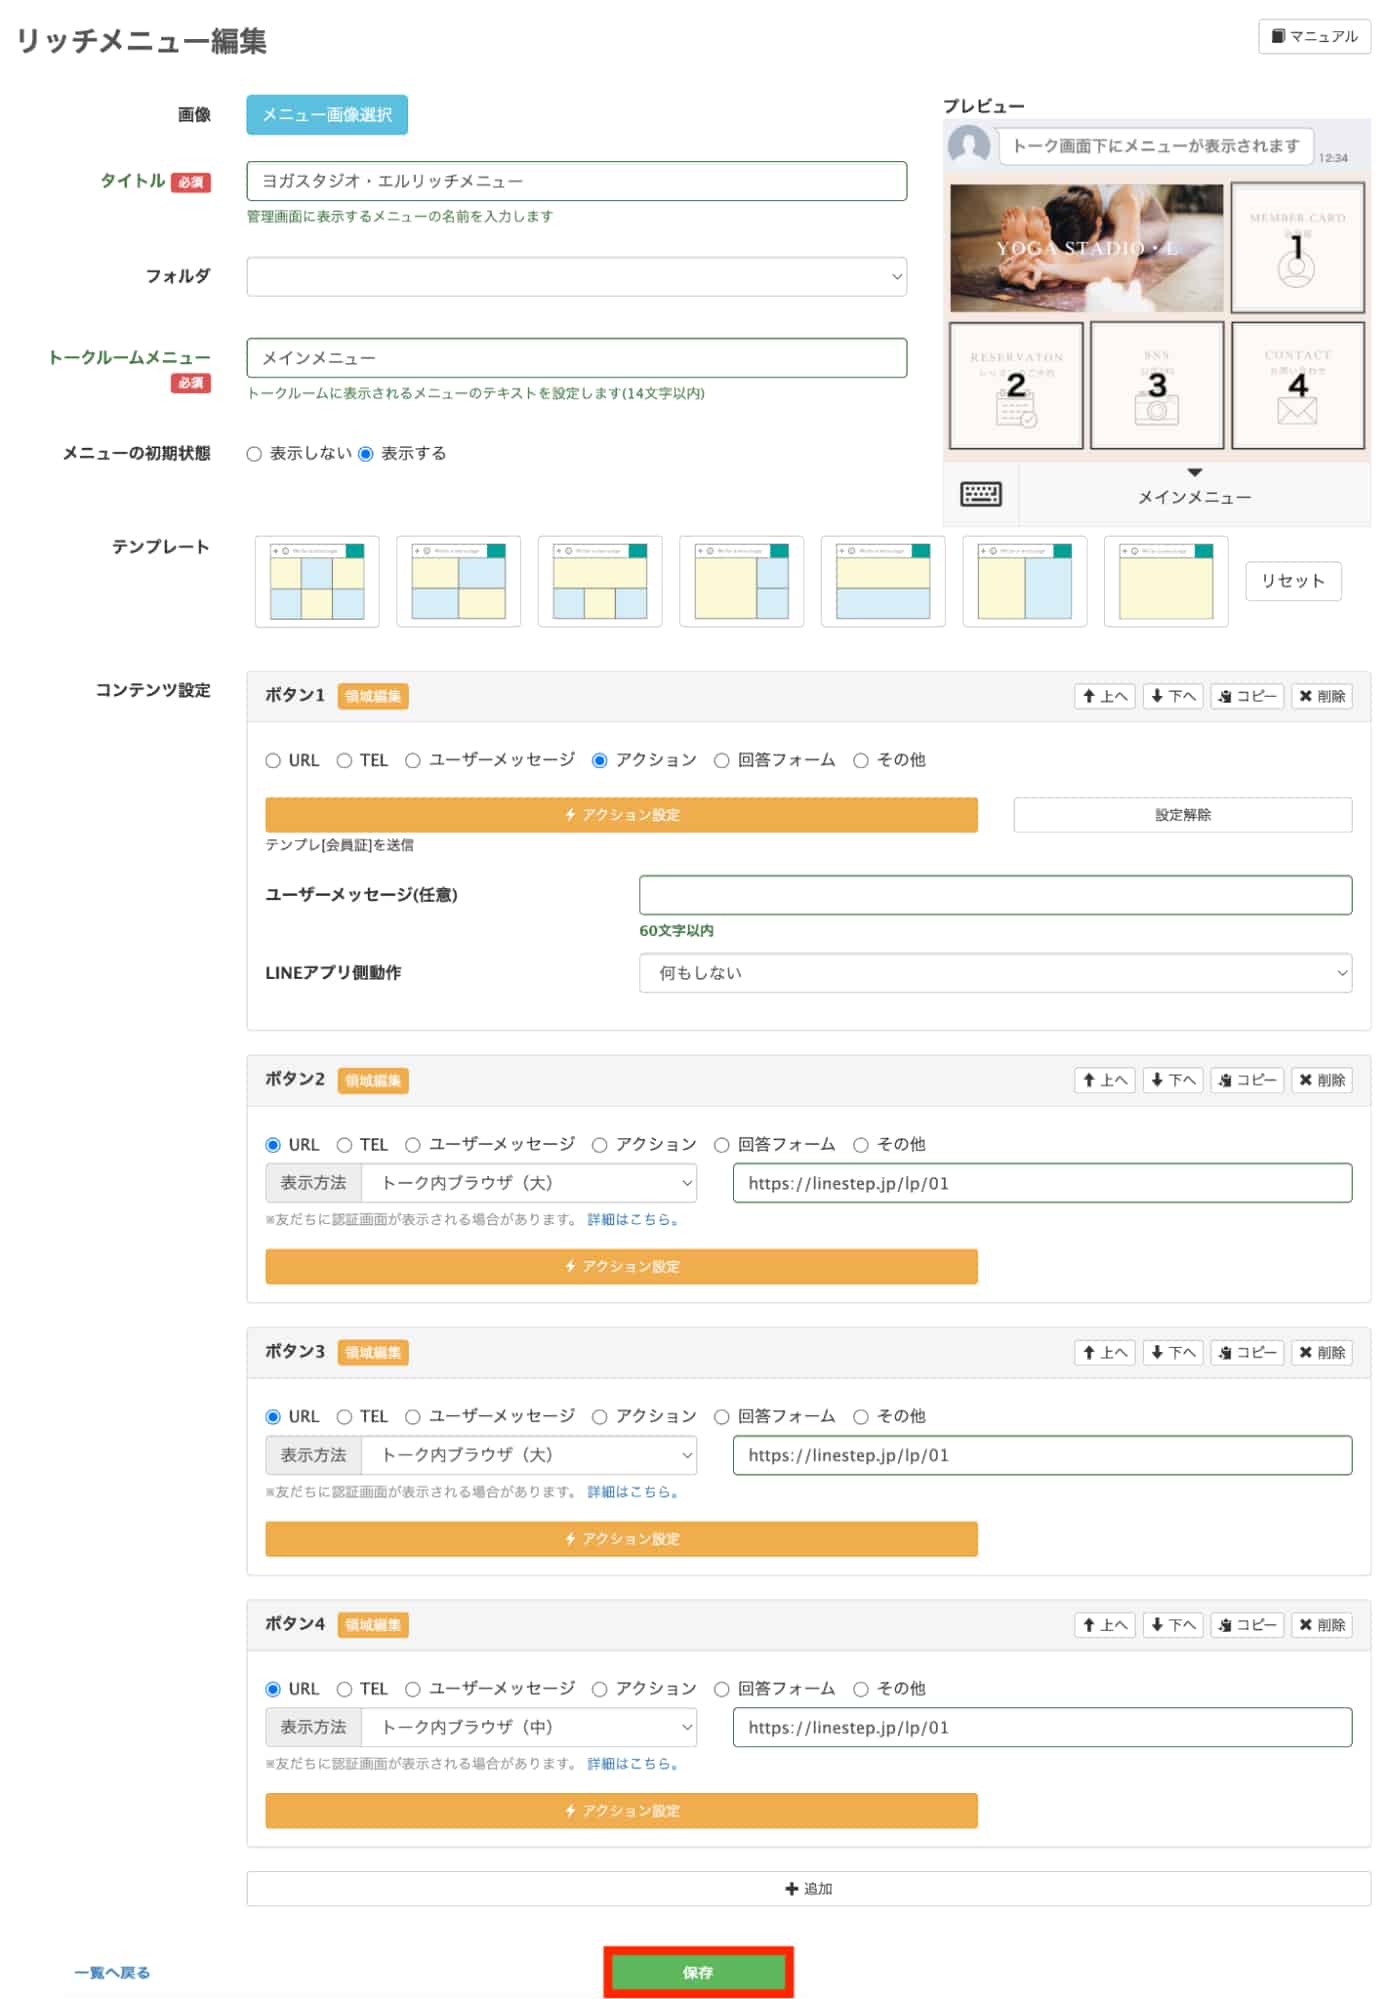Select two-row stacked template

pos(883,581)
